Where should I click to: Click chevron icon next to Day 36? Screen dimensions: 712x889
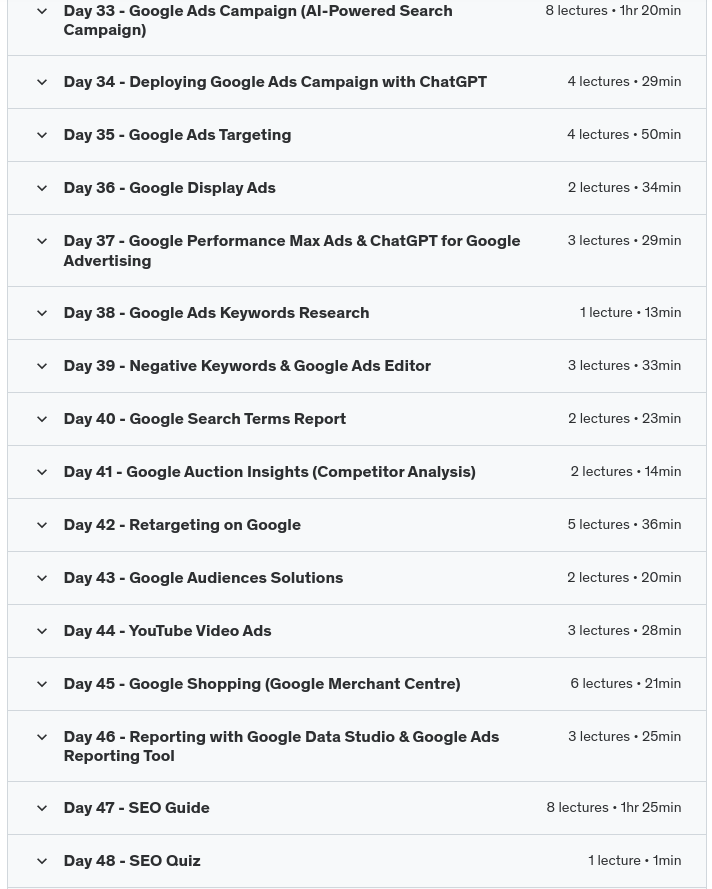click(42, 188)
